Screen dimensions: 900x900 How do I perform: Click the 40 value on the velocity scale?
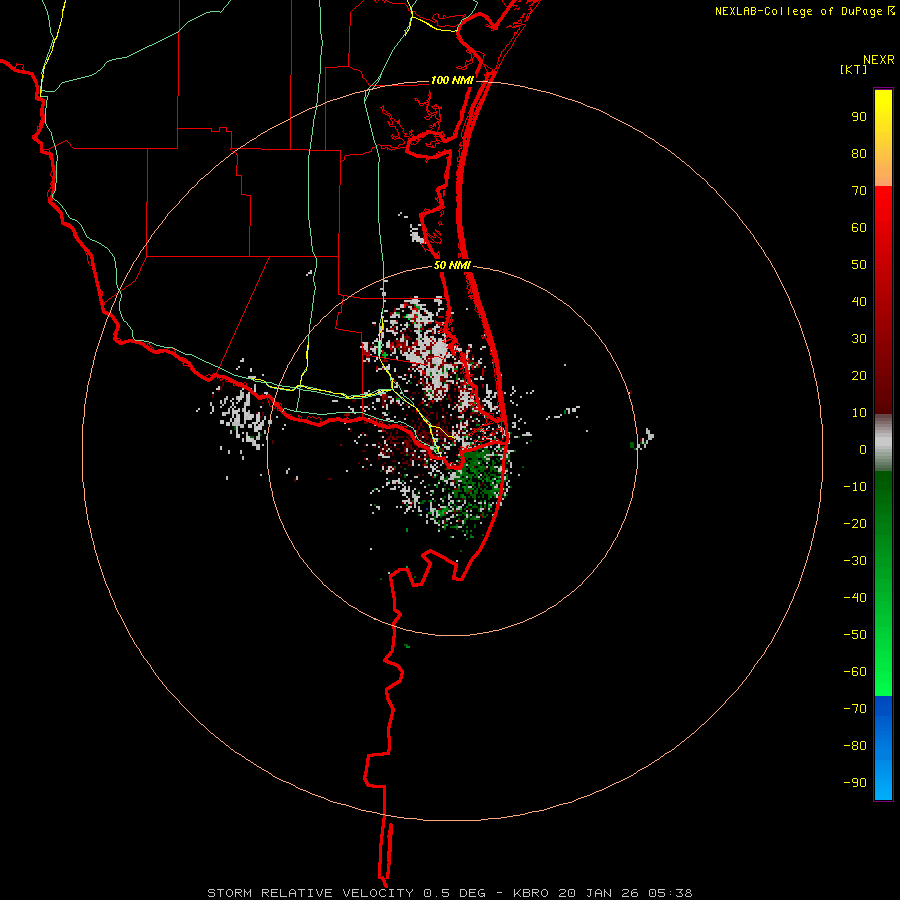(859, 301)
